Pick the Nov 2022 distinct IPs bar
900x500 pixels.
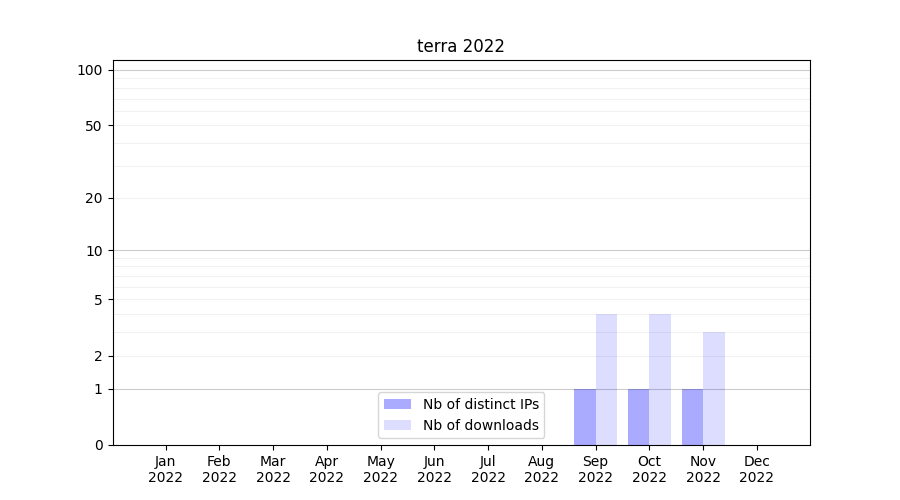pyautogui.click(x=692, y=417)
